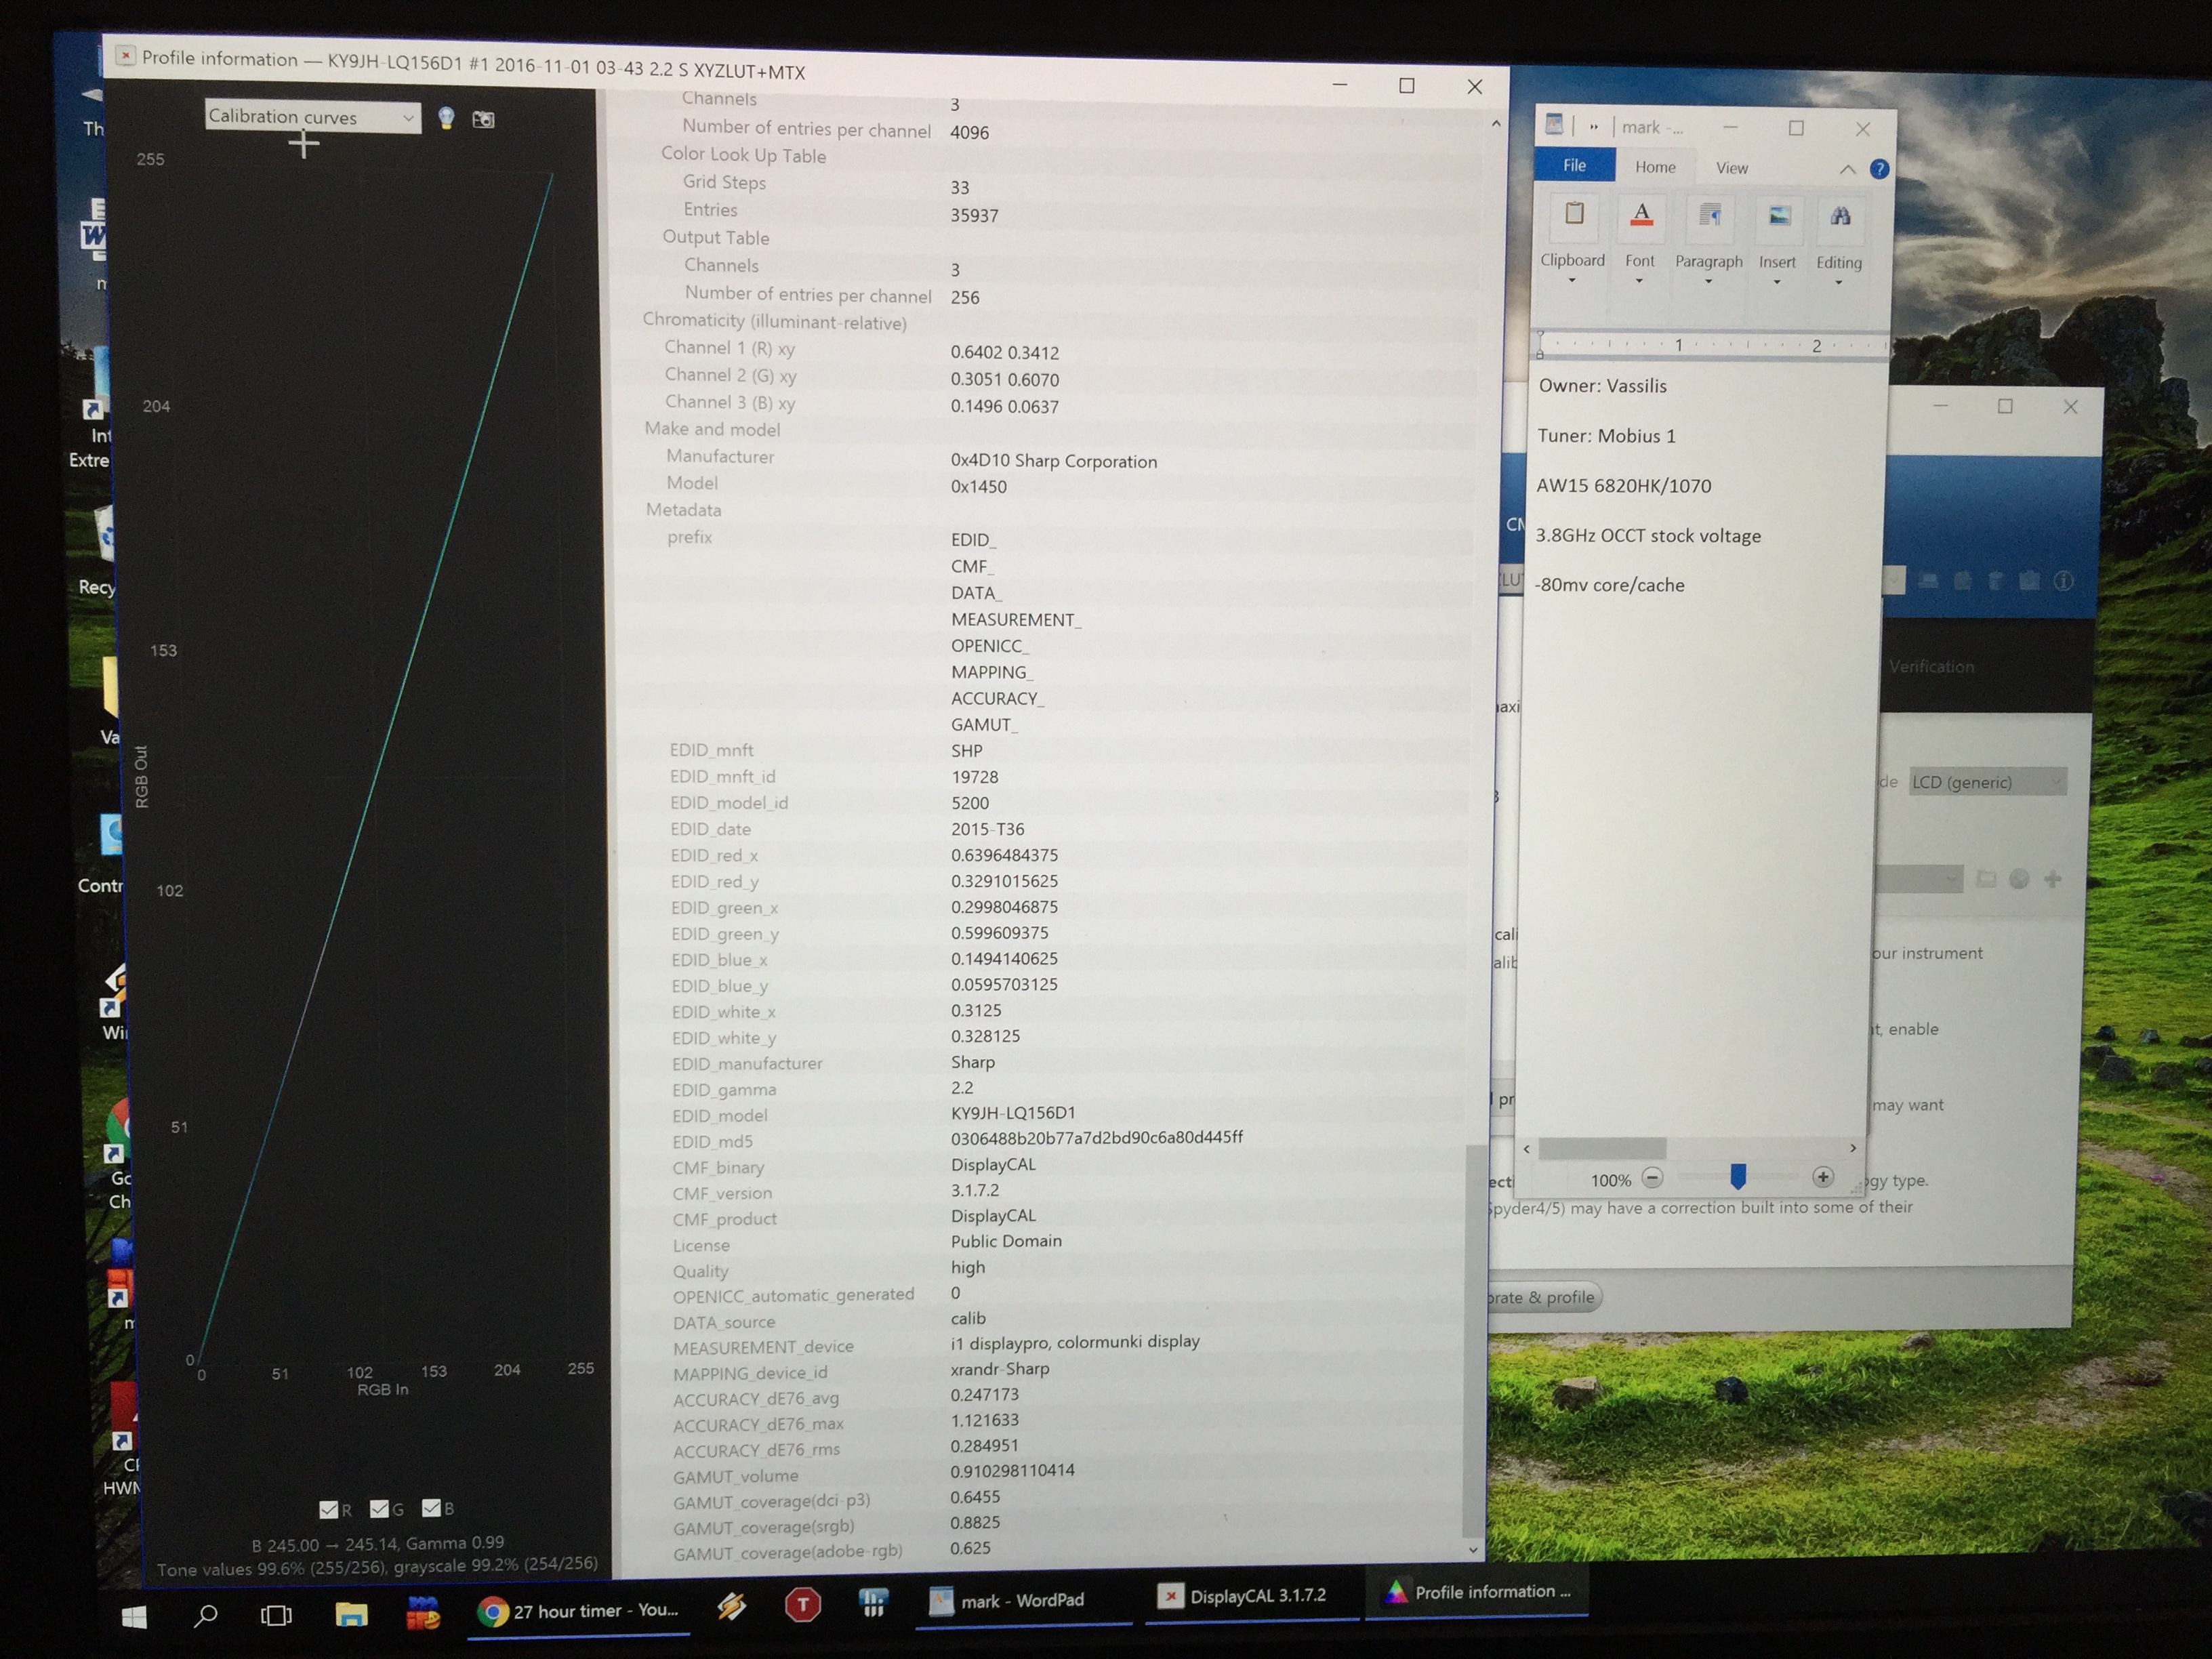Click the red T stop-sign taskbar icon
Viewport: 2212px width, 1659px height.
point(802,1606)
